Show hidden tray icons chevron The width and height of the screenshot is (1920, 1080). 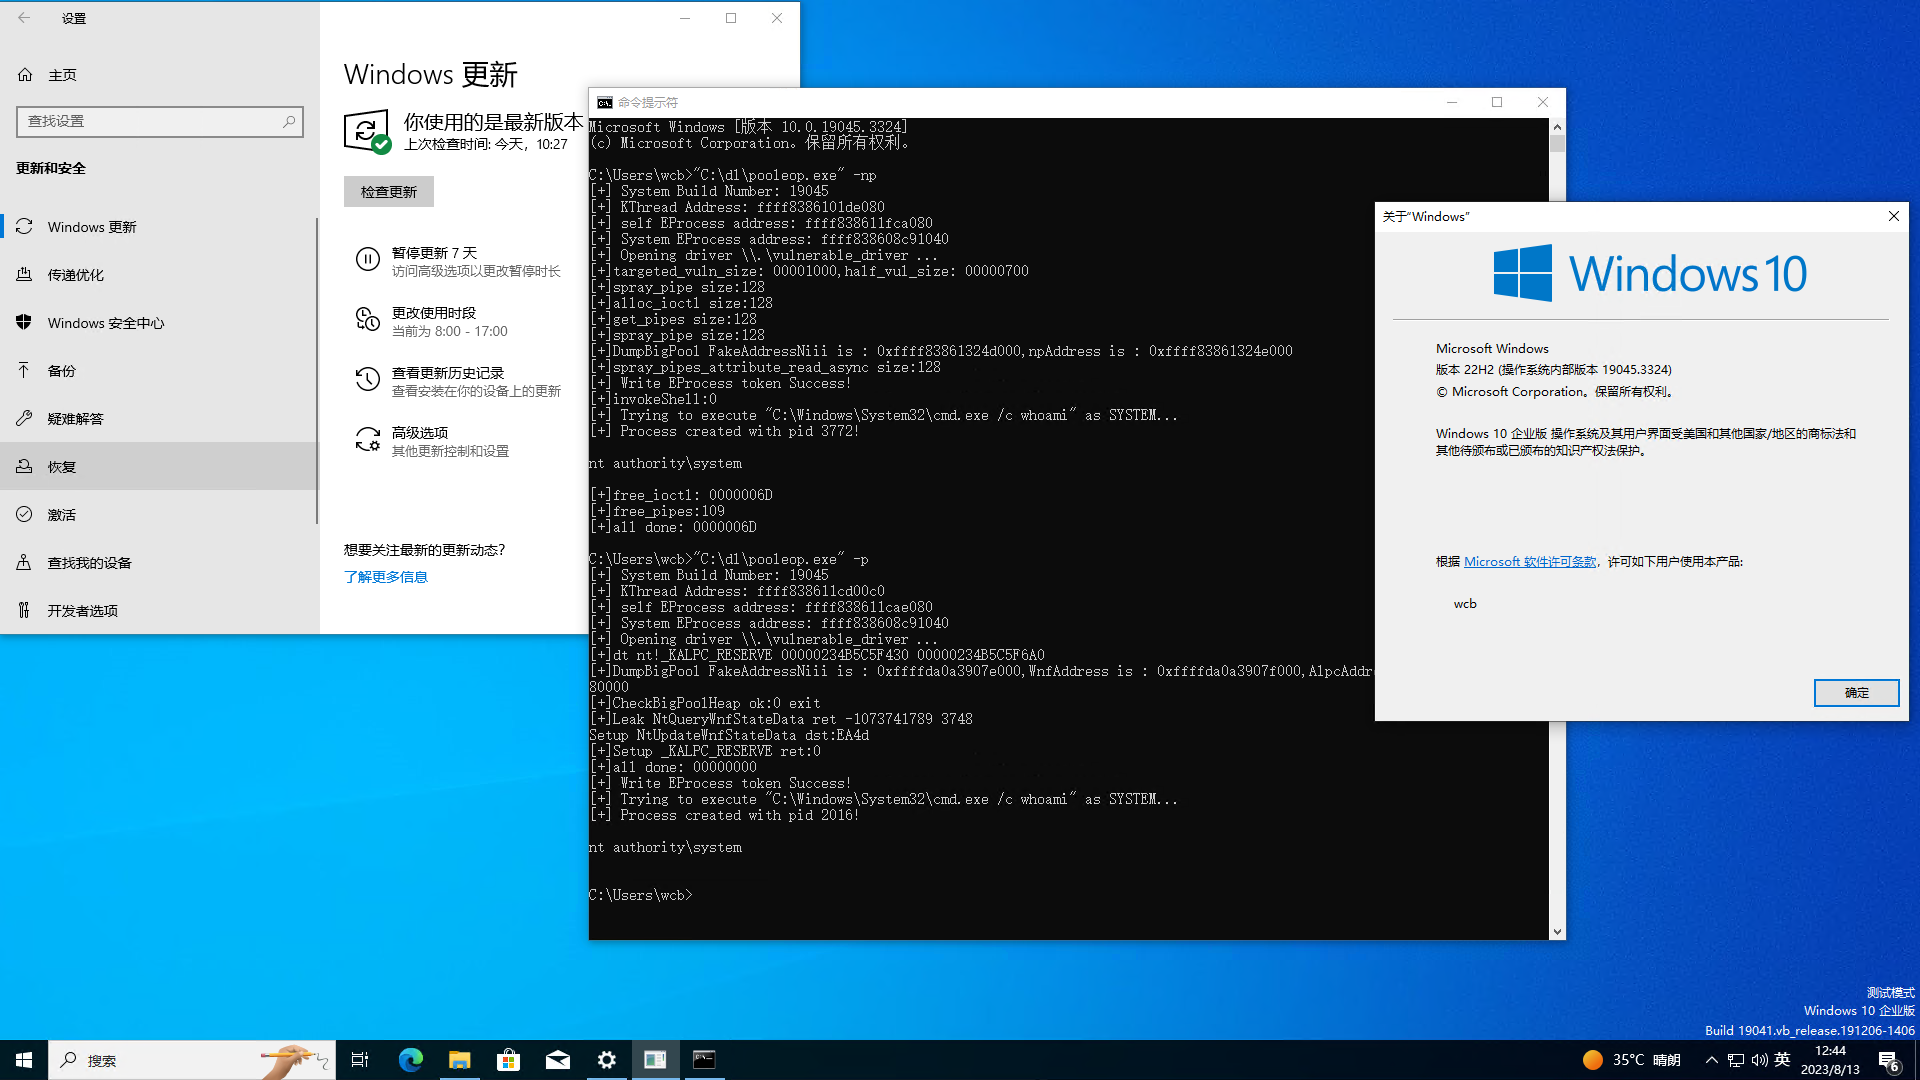coord(1711,1060)
